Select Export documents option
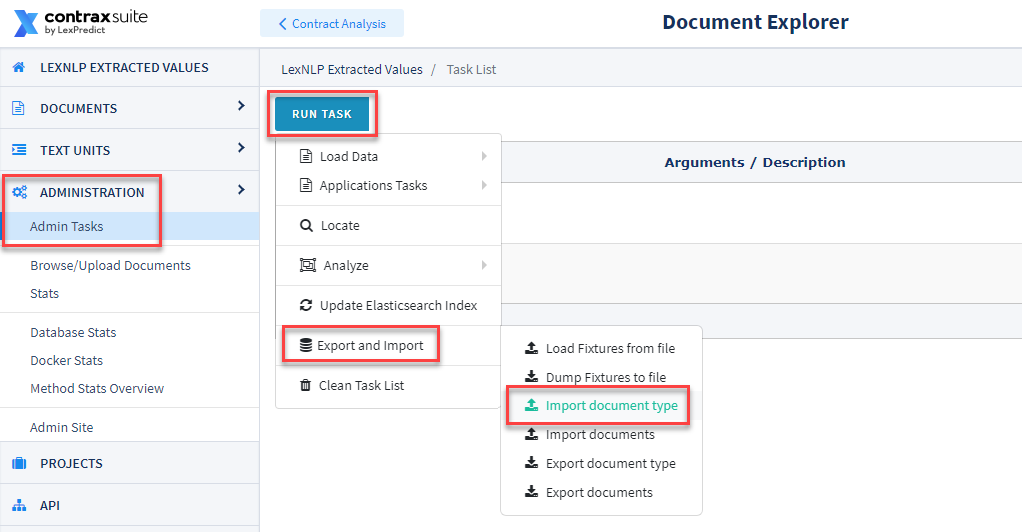1022x532 pixels. click(601, 492)
